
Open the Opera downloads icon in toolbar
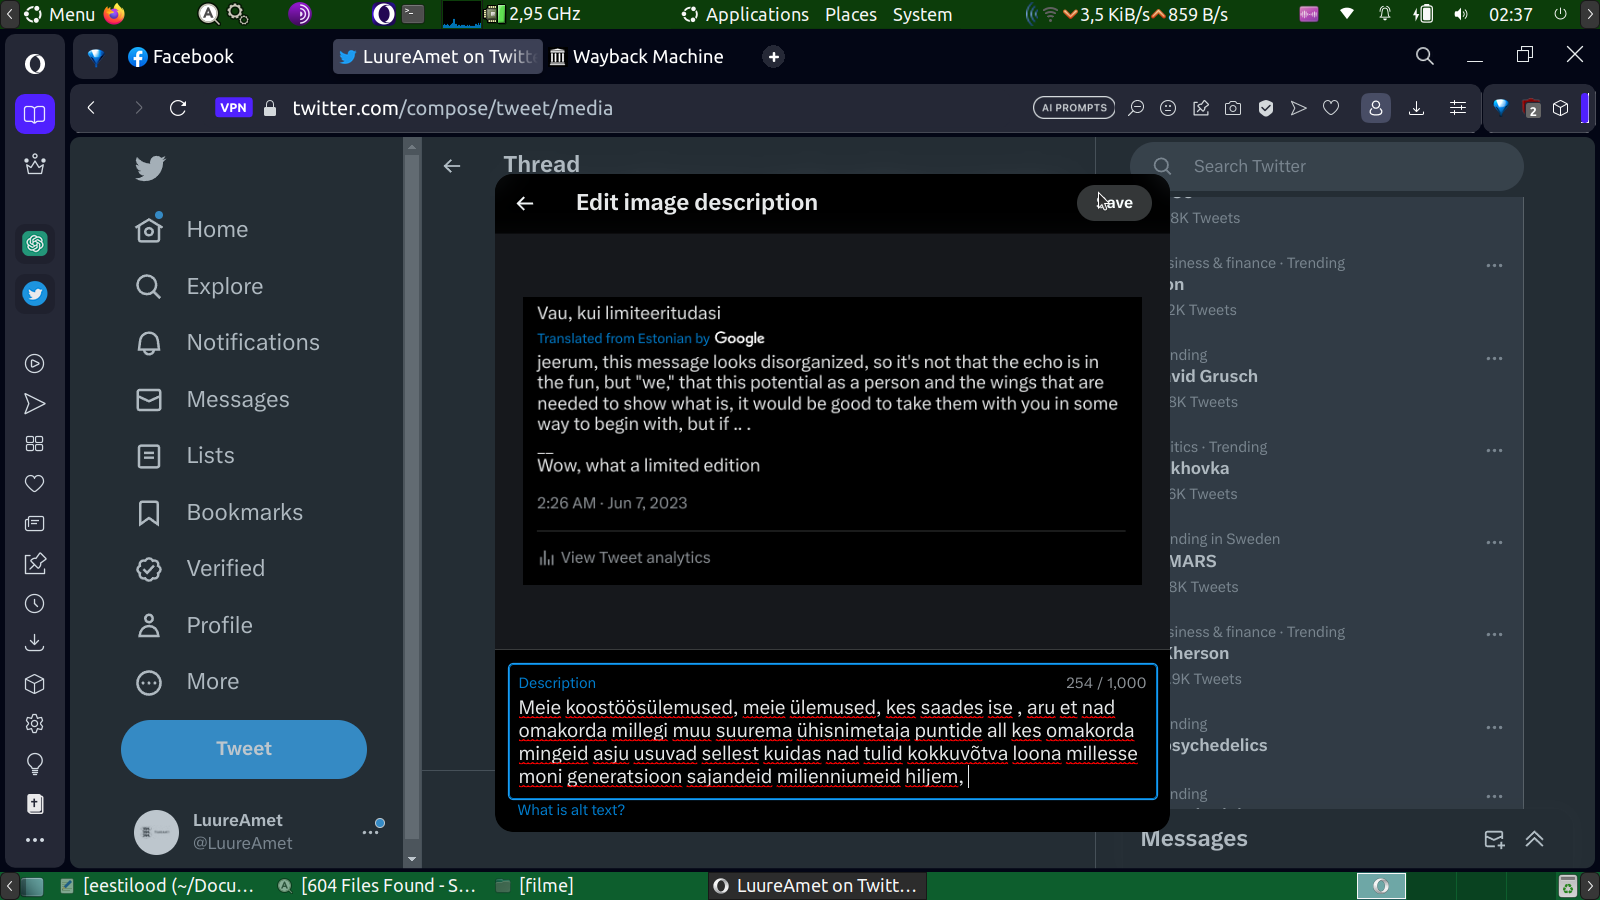point(1416,108)
